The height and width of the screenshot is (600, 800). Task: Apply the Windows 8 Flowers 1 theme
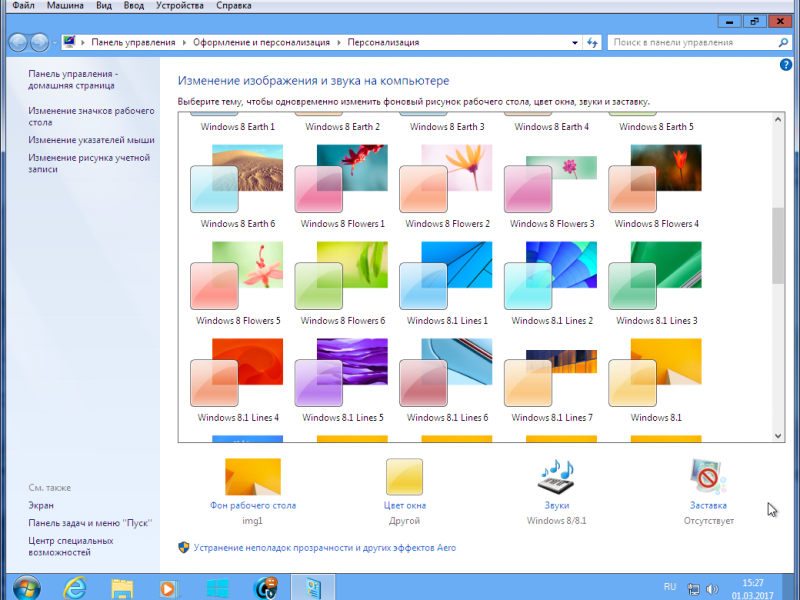pyautogui.click(x=342, y=186)
